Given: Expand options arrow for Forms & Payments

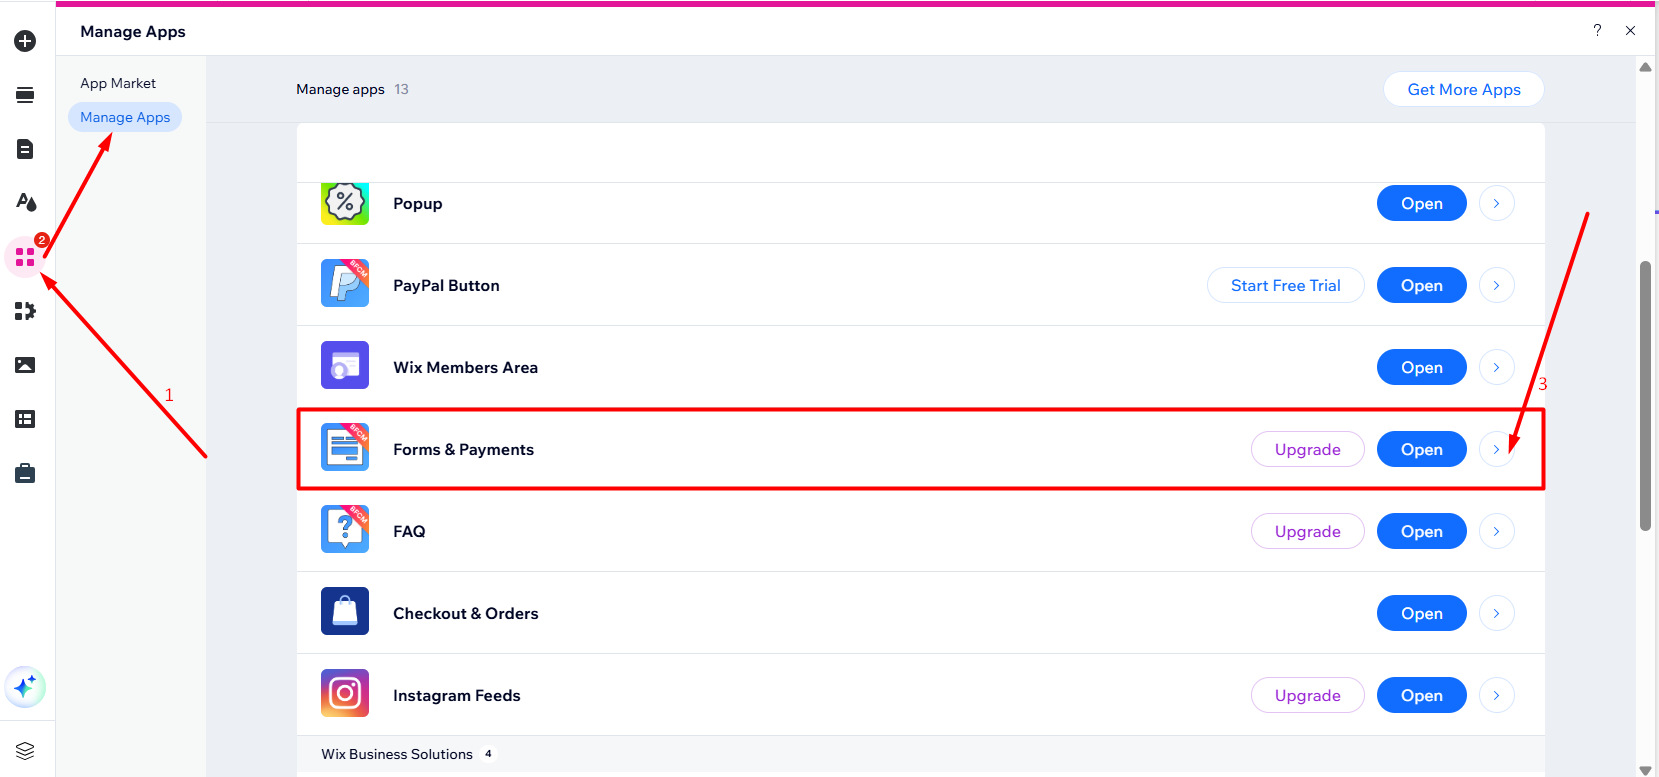Looking at the screenshot, I should click(x=1496, y=449).
